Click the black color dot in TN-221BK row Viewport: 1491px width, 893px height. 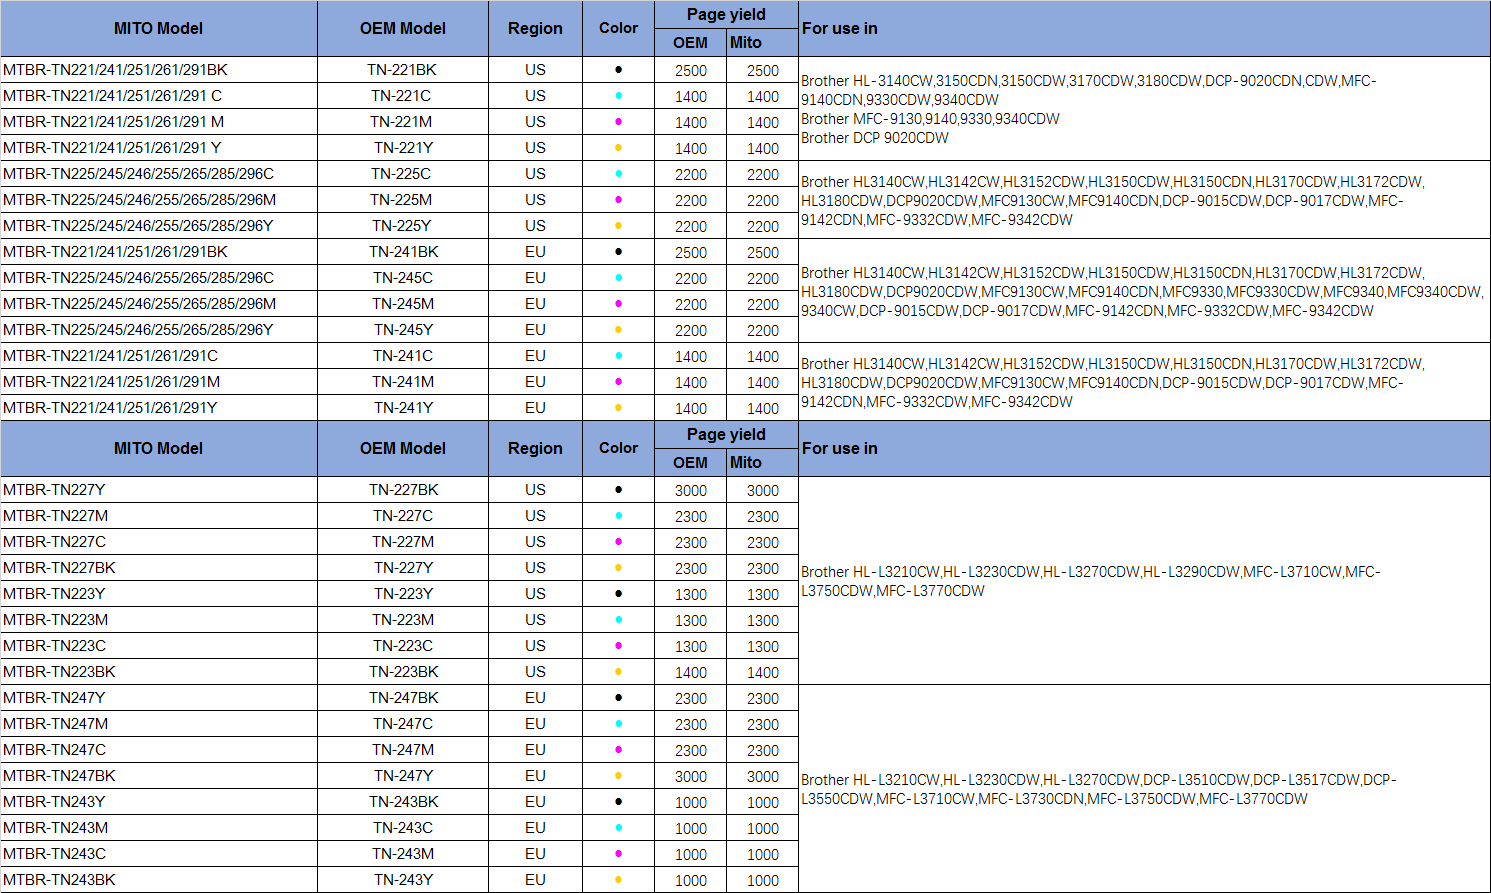(618, 70)
